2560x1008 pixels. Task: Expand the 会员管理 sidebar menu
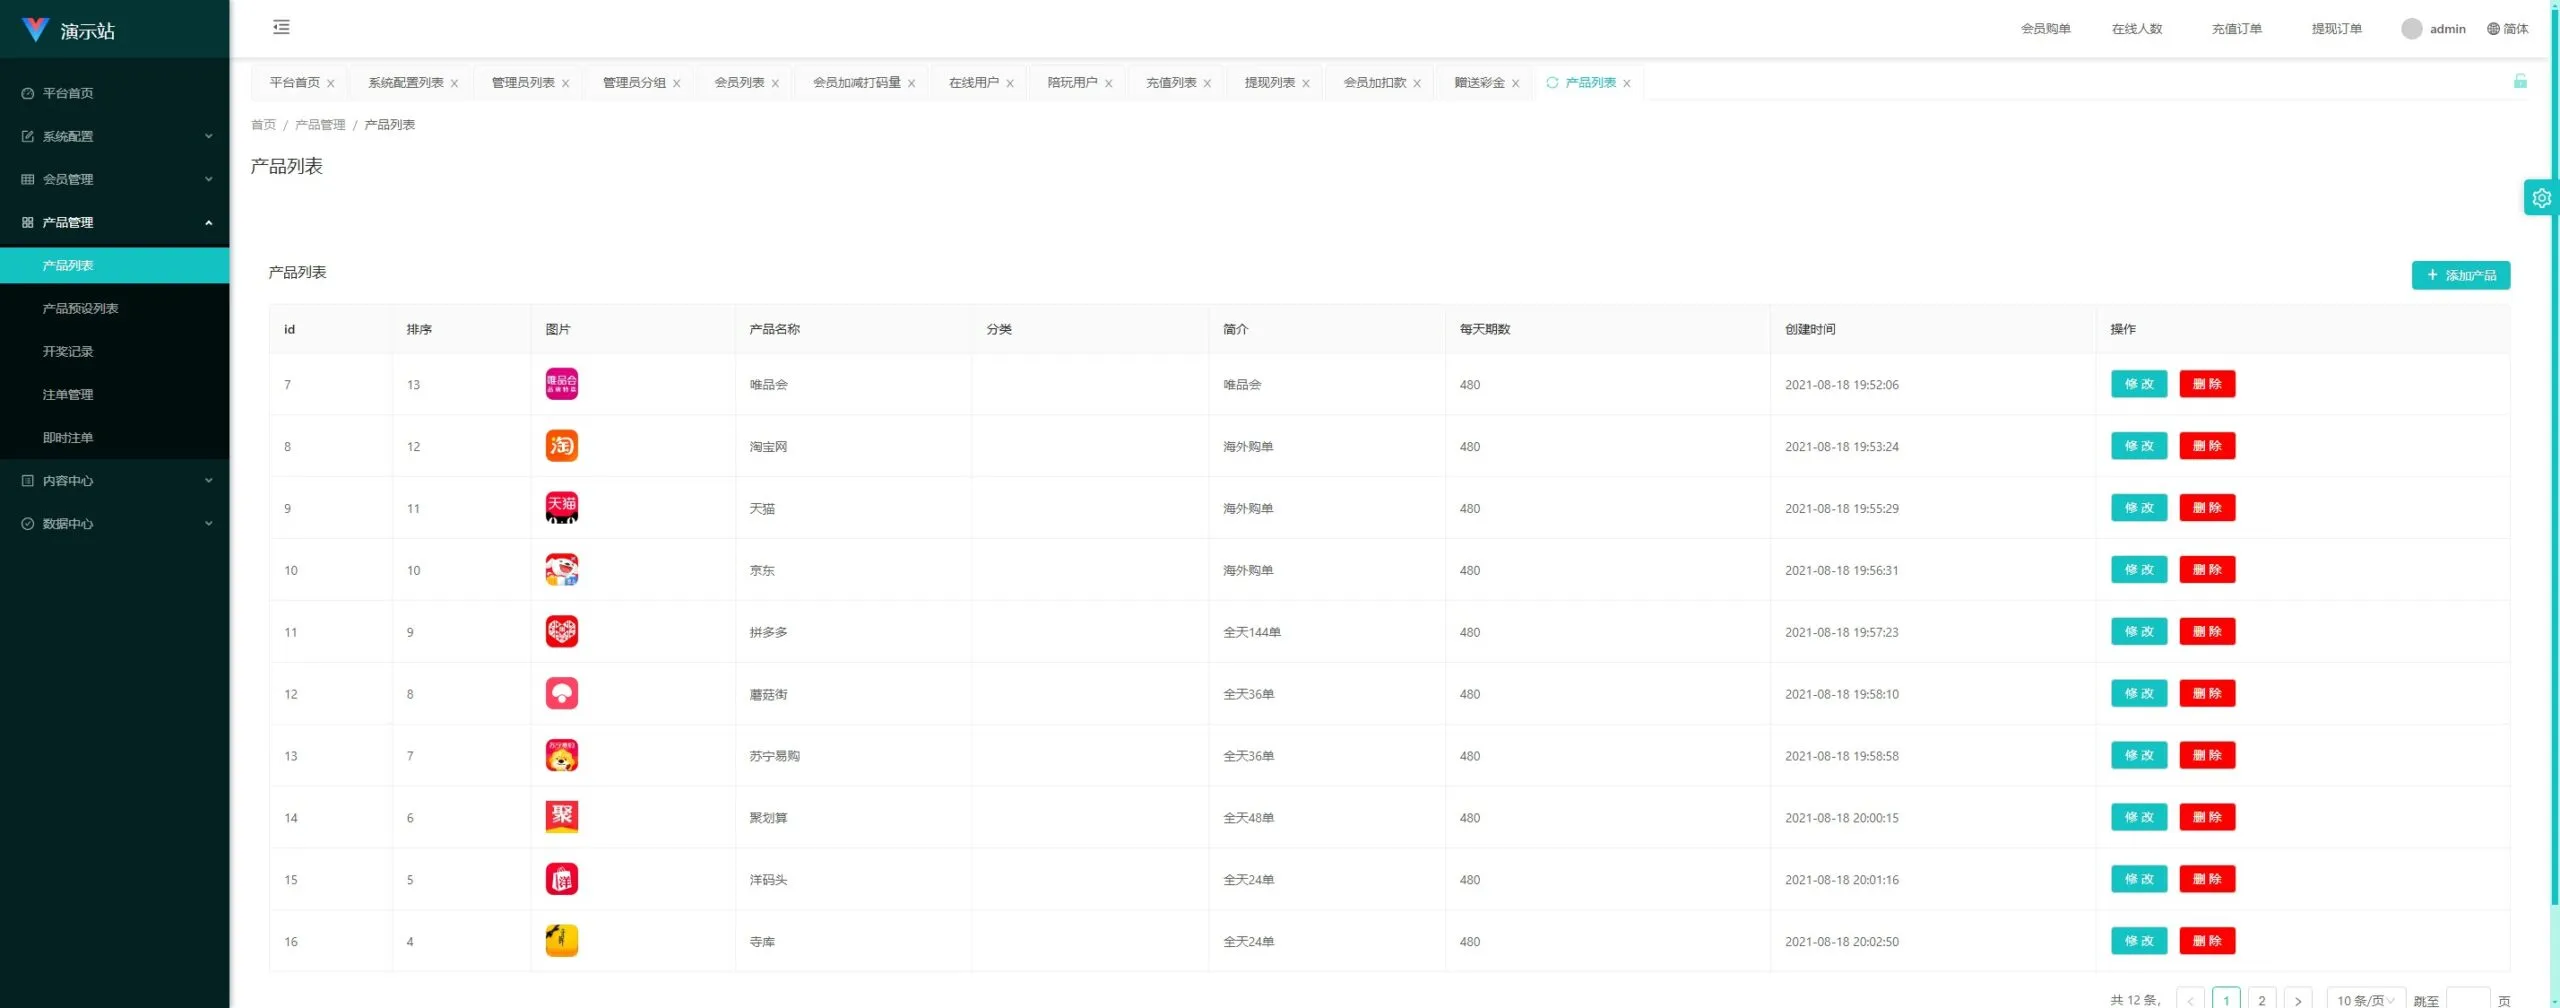pyautogui.click(x=115, y=179)
